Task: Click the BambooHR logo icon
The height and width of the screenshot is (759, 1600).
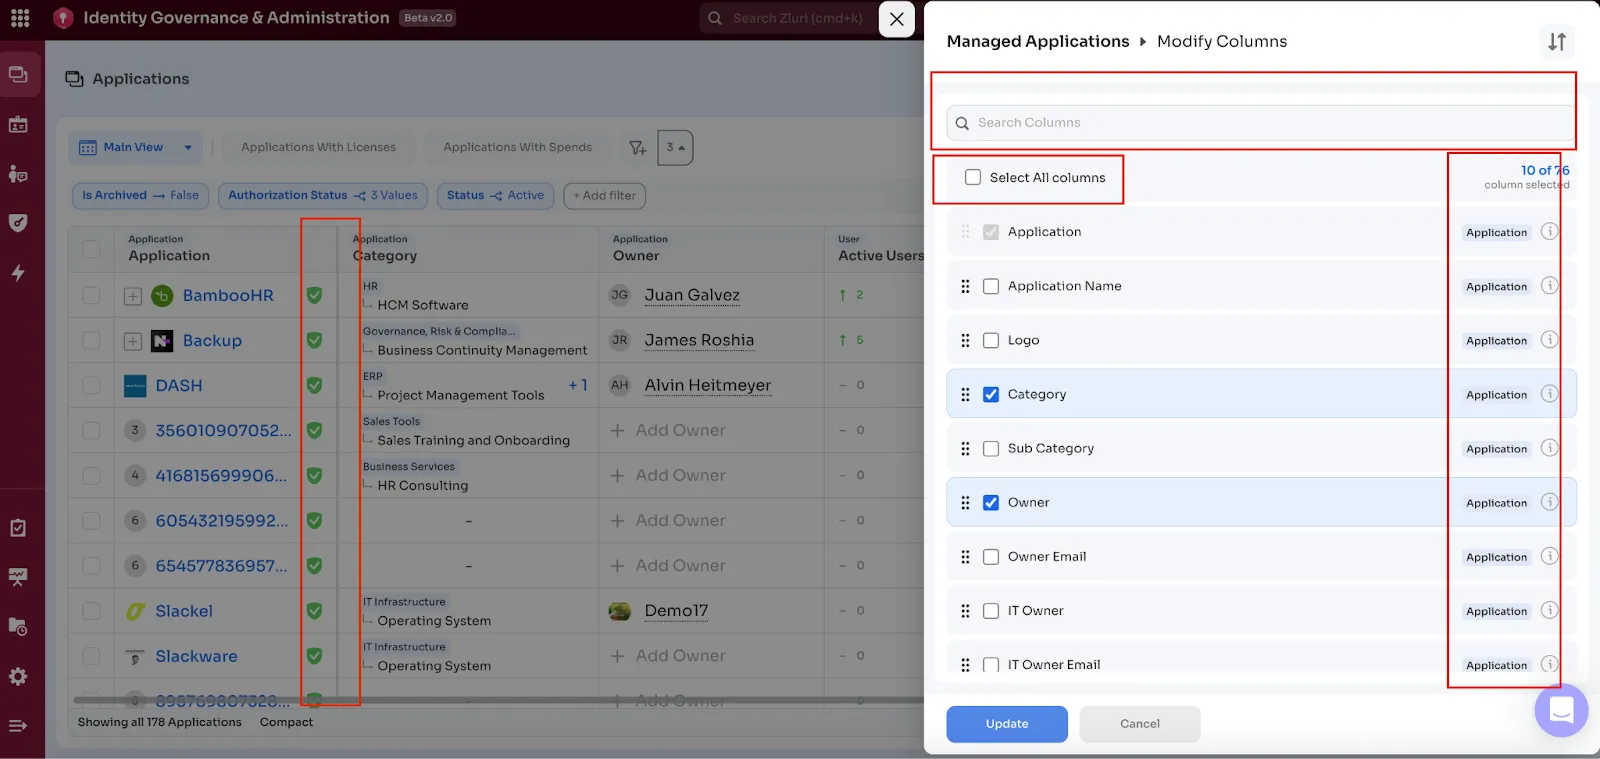Action: (x=162, y=296)
